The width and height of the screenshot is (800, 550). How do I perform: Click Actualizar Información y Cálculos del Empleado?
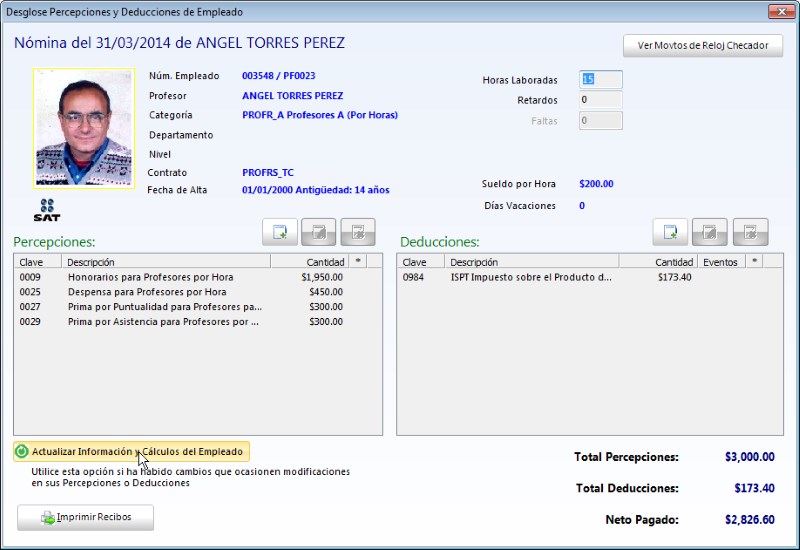(132, 452)
